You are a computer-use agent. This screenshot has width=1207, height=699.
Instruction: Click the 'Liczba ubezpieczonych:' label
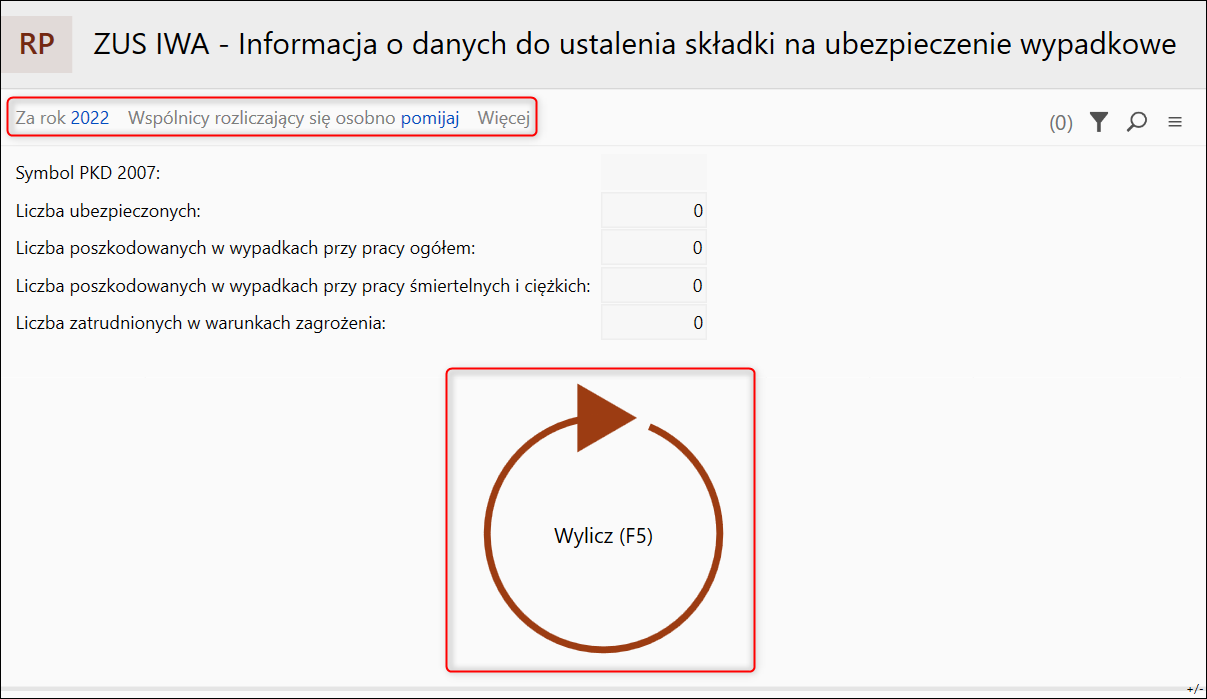[109, 211]
